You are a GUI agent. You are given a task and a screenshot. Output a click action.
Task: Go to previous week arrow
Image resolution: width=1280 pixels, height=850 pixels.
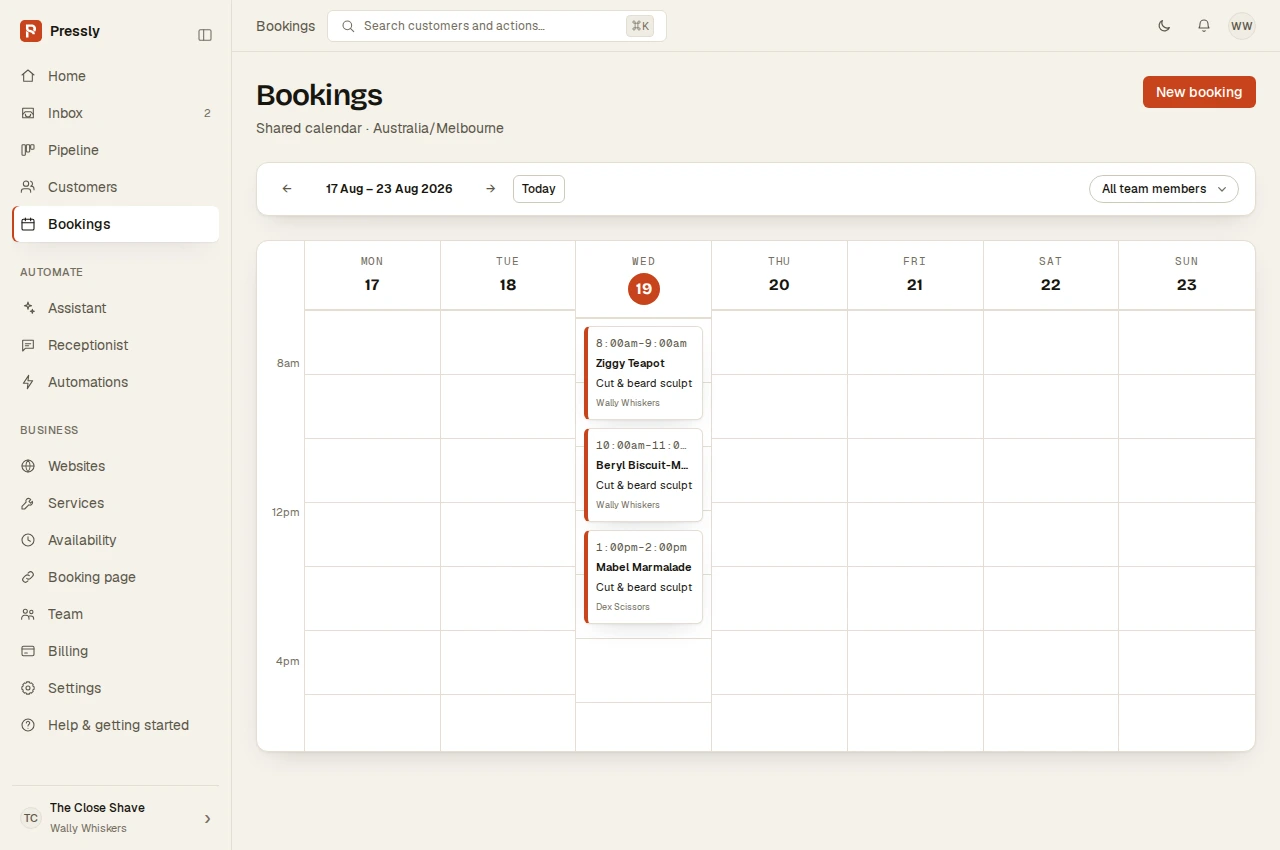coord(287,189)
